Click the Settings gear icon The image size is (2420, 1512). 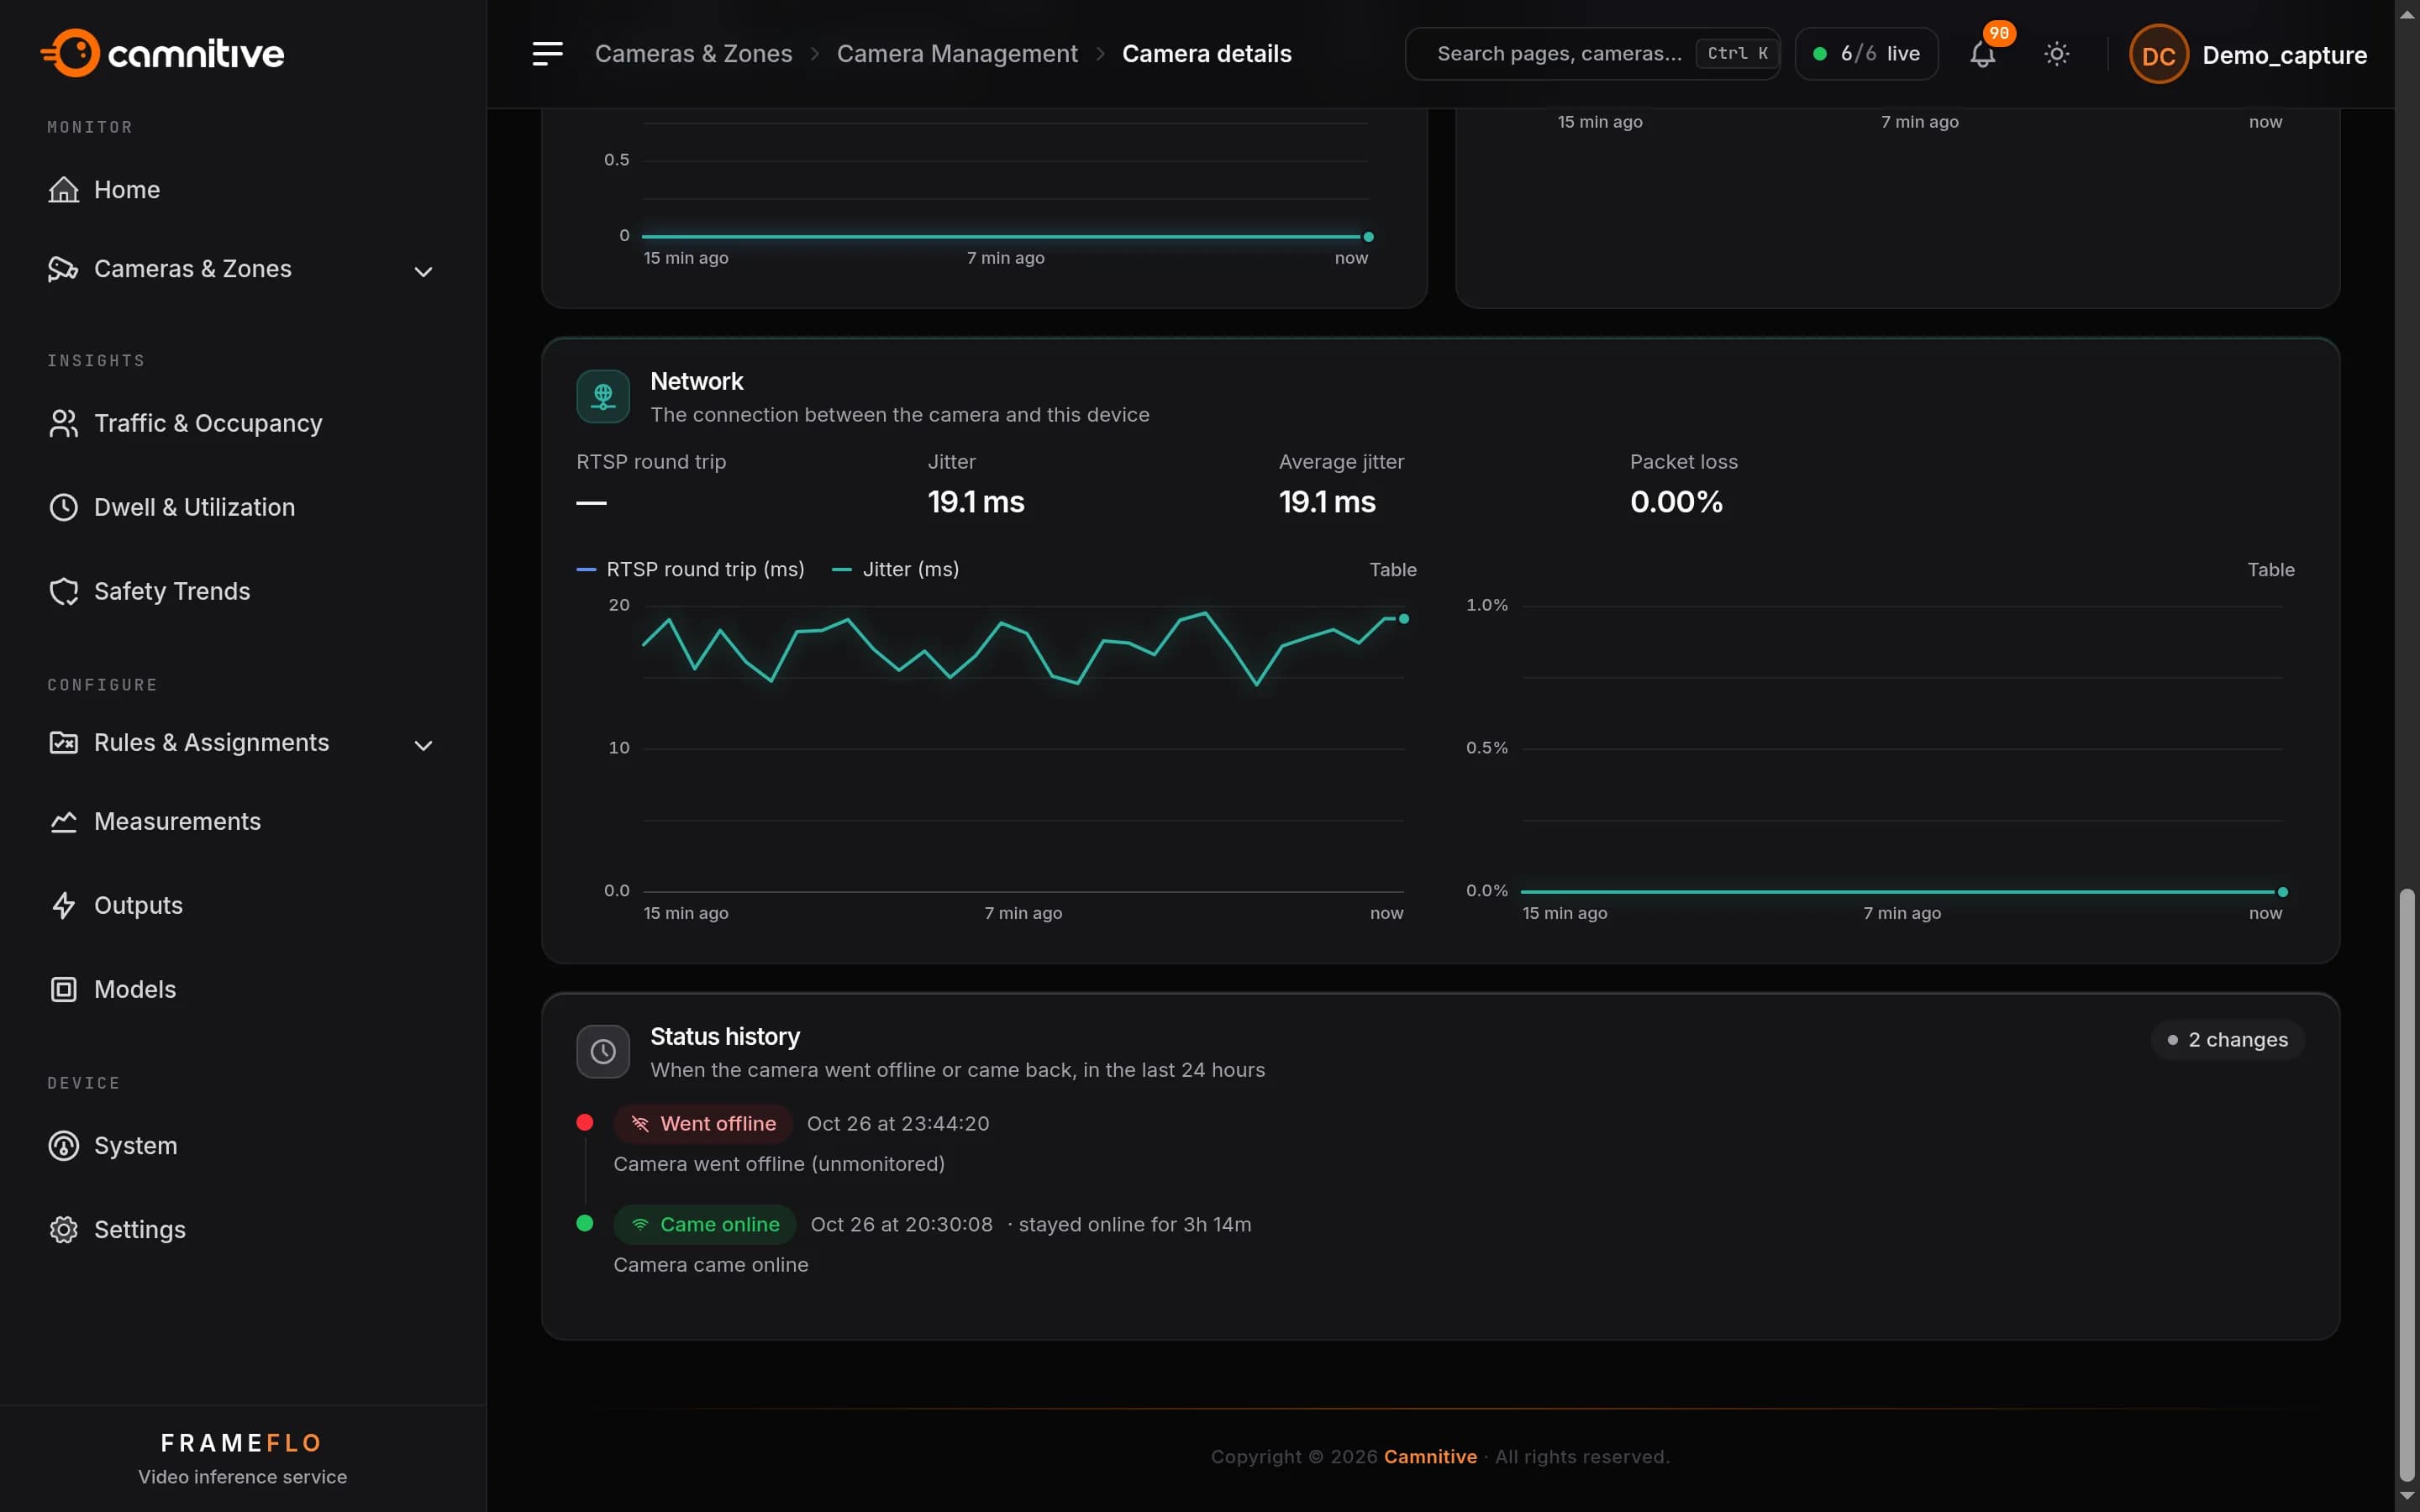point(64,1229)
